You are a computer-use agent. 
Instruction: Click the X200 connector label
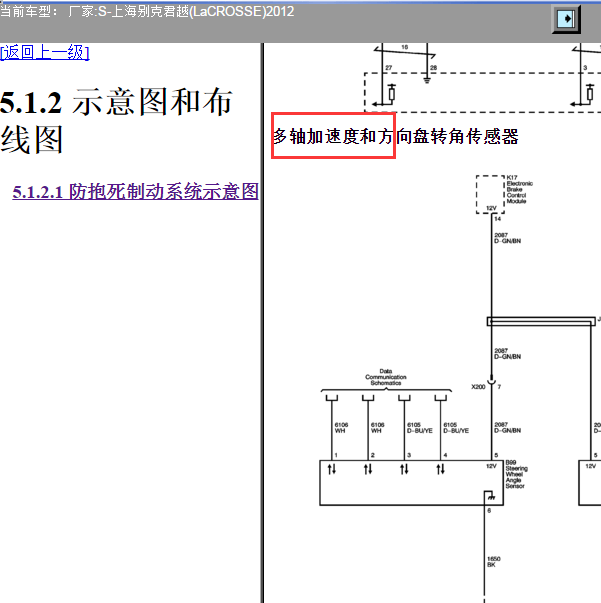(478, 386)
